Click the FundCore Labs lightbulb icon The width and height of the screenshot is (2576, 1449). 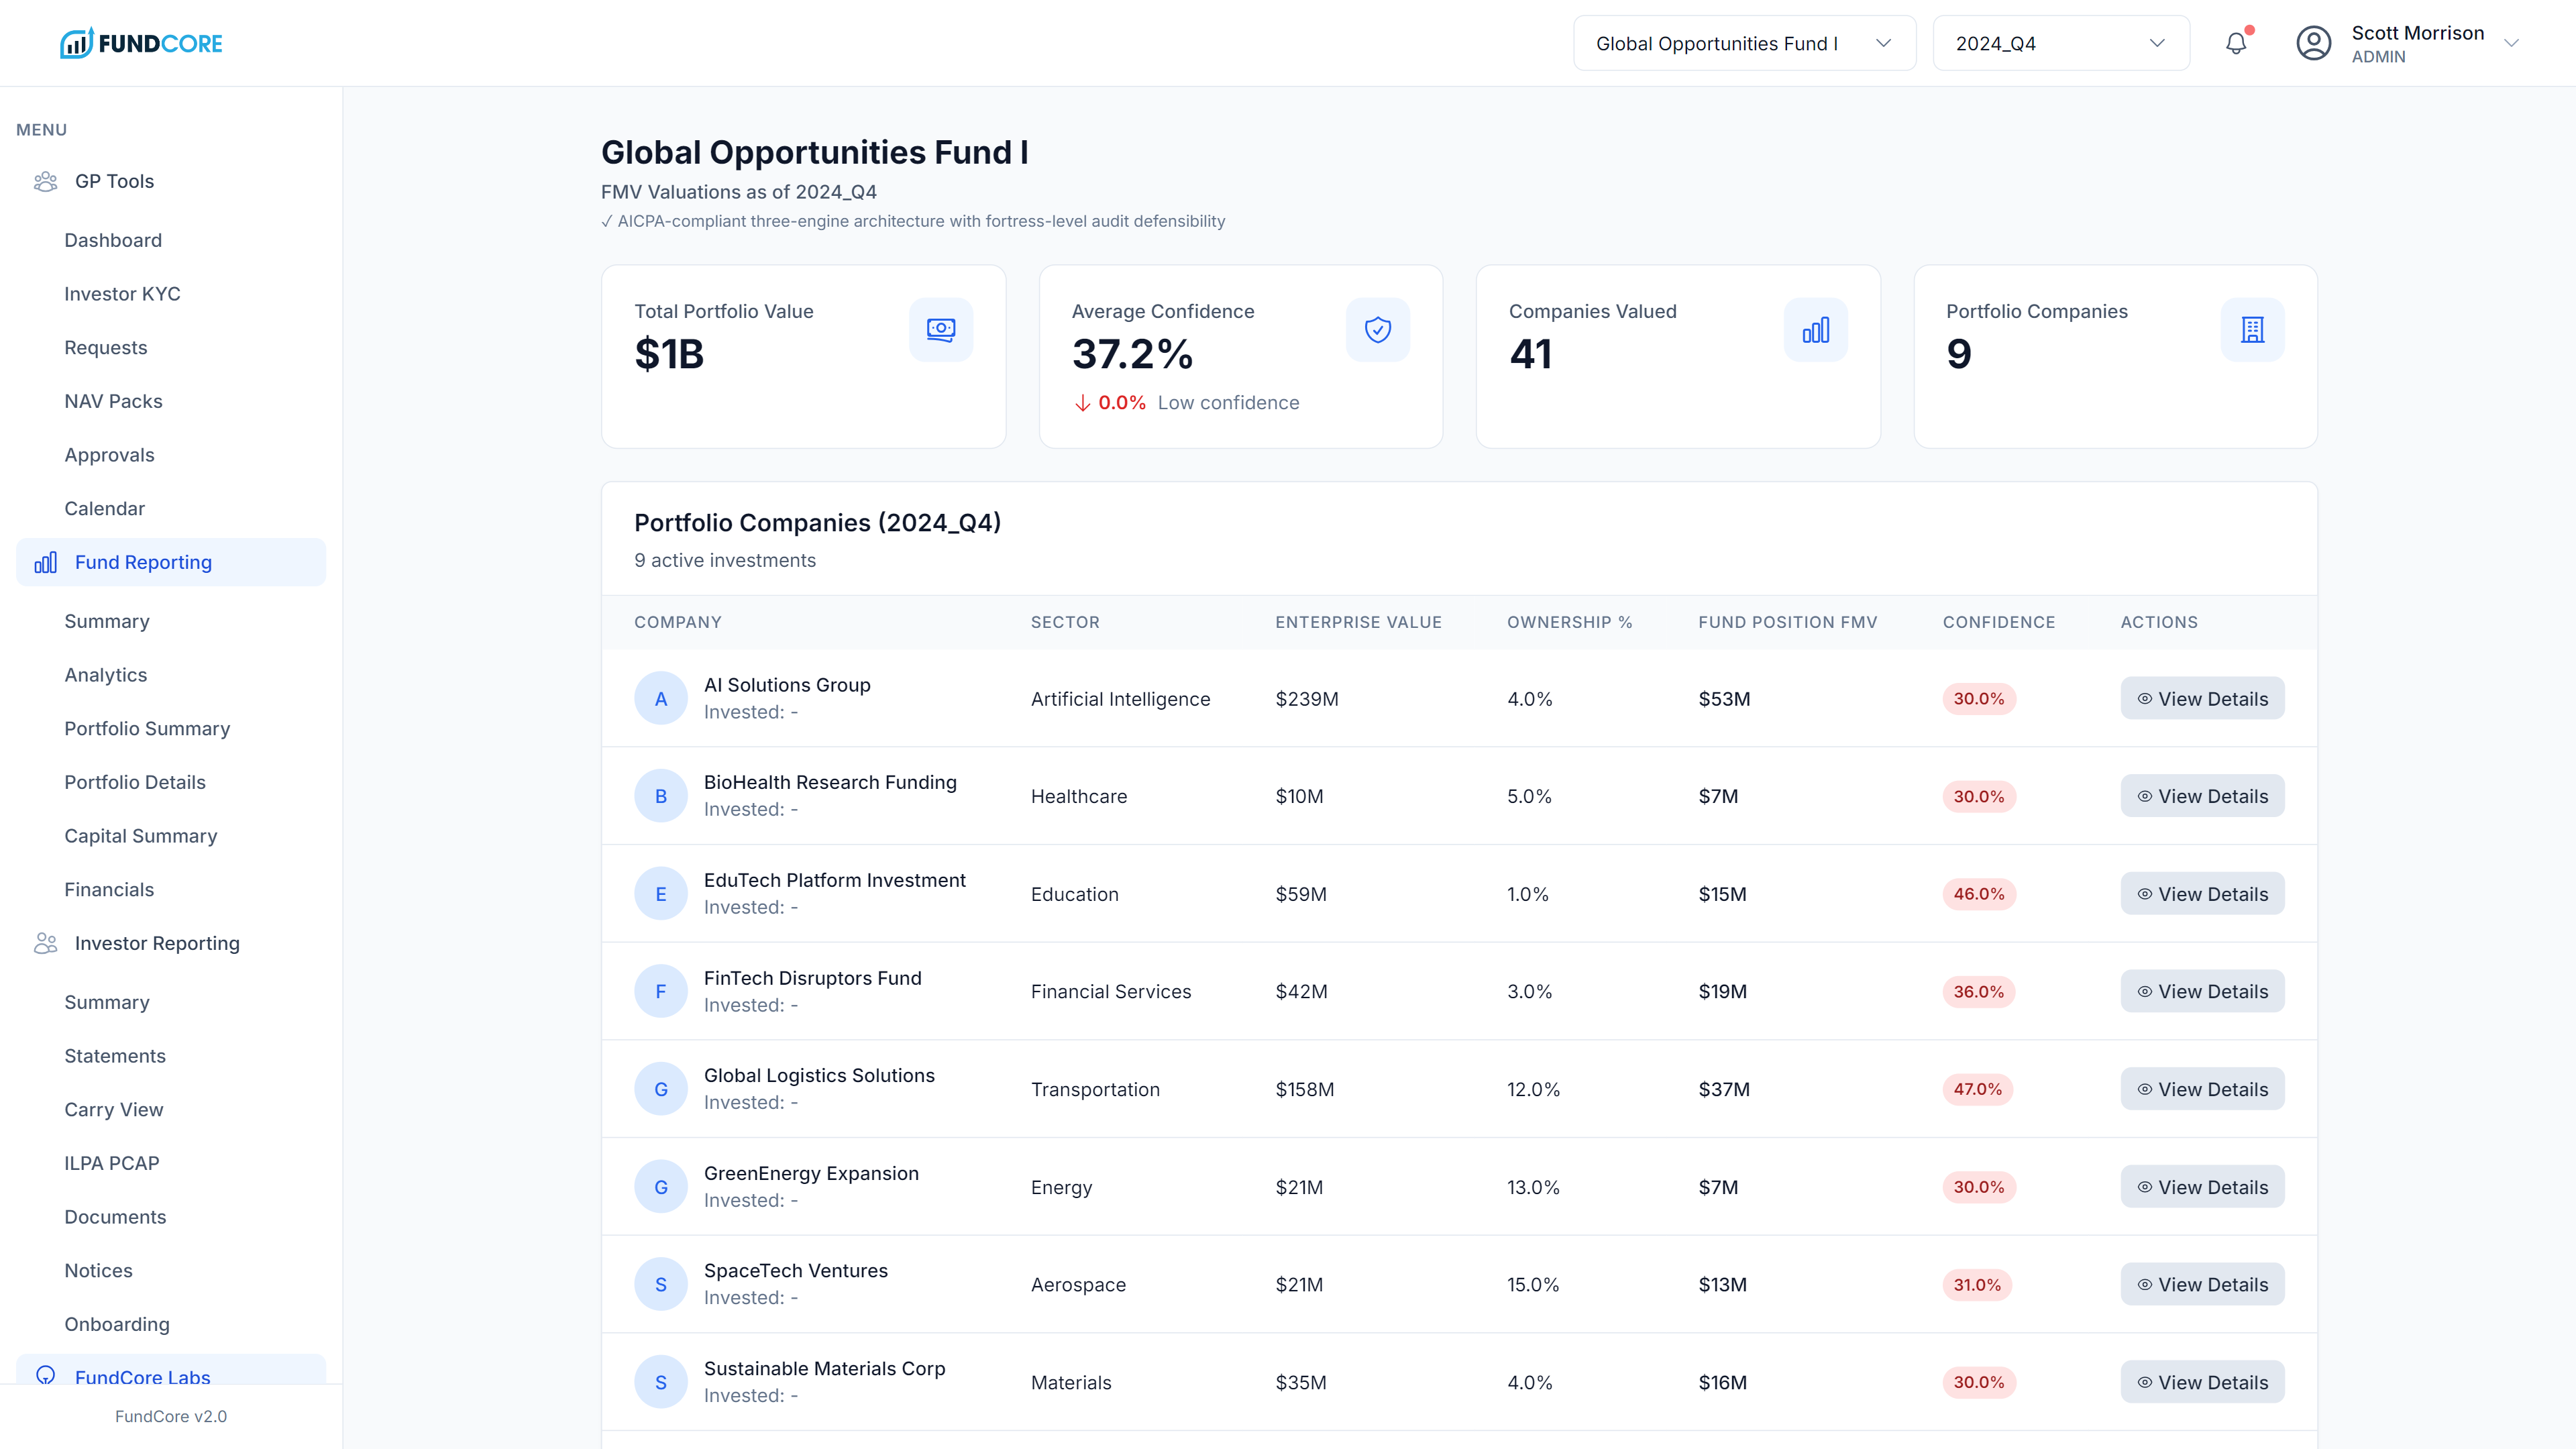coord(45,1375)
